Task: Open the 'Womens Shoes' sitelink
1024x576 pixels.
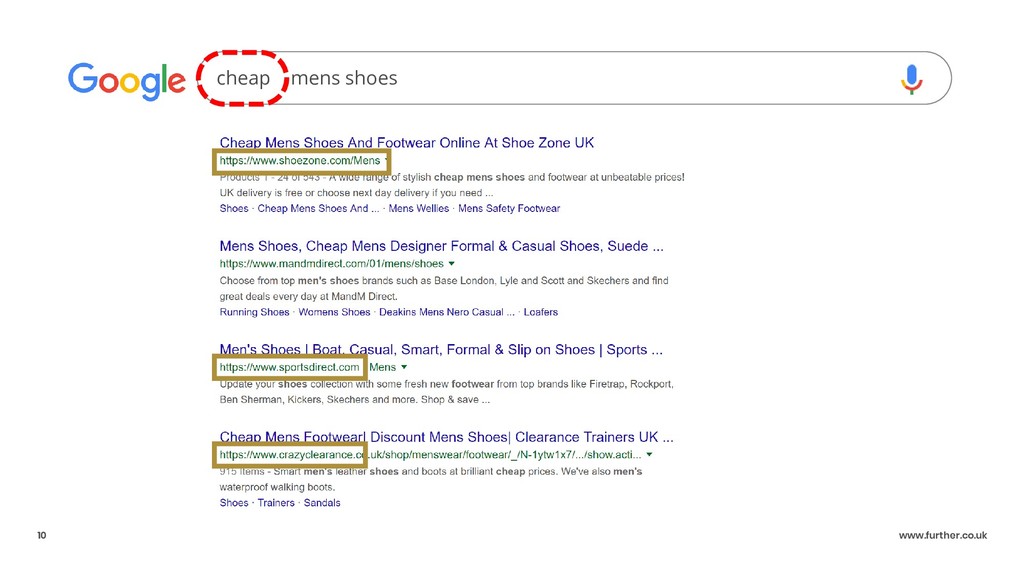Action: (x=334, y=312)
